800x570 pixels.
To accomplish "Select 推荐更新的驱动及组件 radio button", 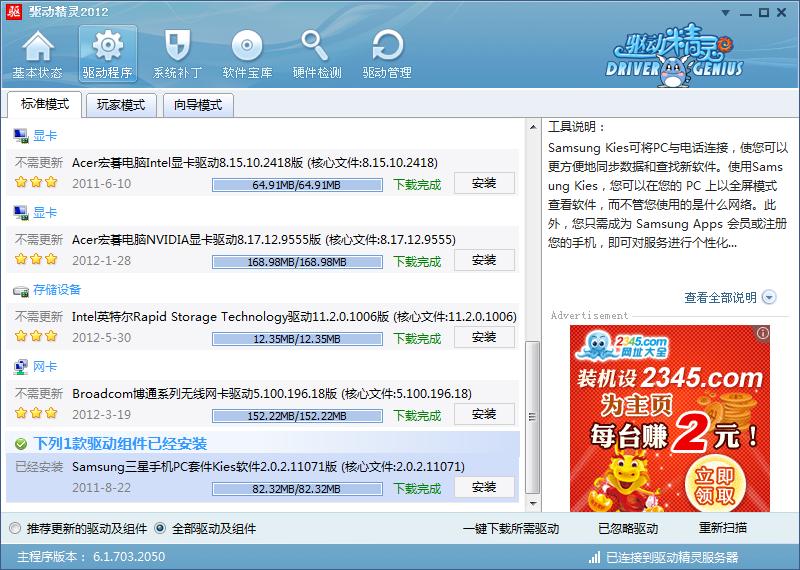I will point(14,528).
